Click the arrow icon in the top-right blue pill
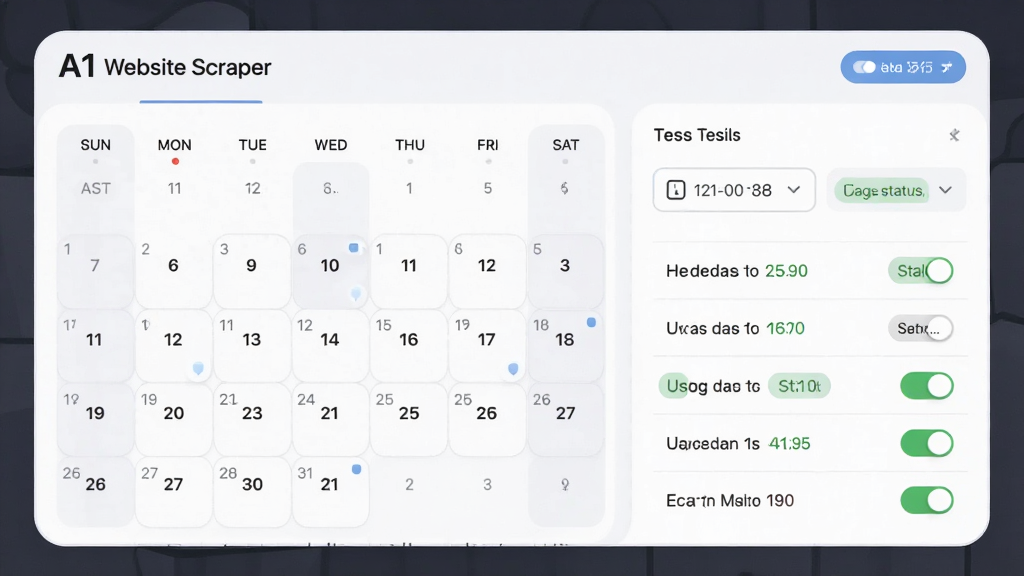1024x576 pixels. point(946,67)
